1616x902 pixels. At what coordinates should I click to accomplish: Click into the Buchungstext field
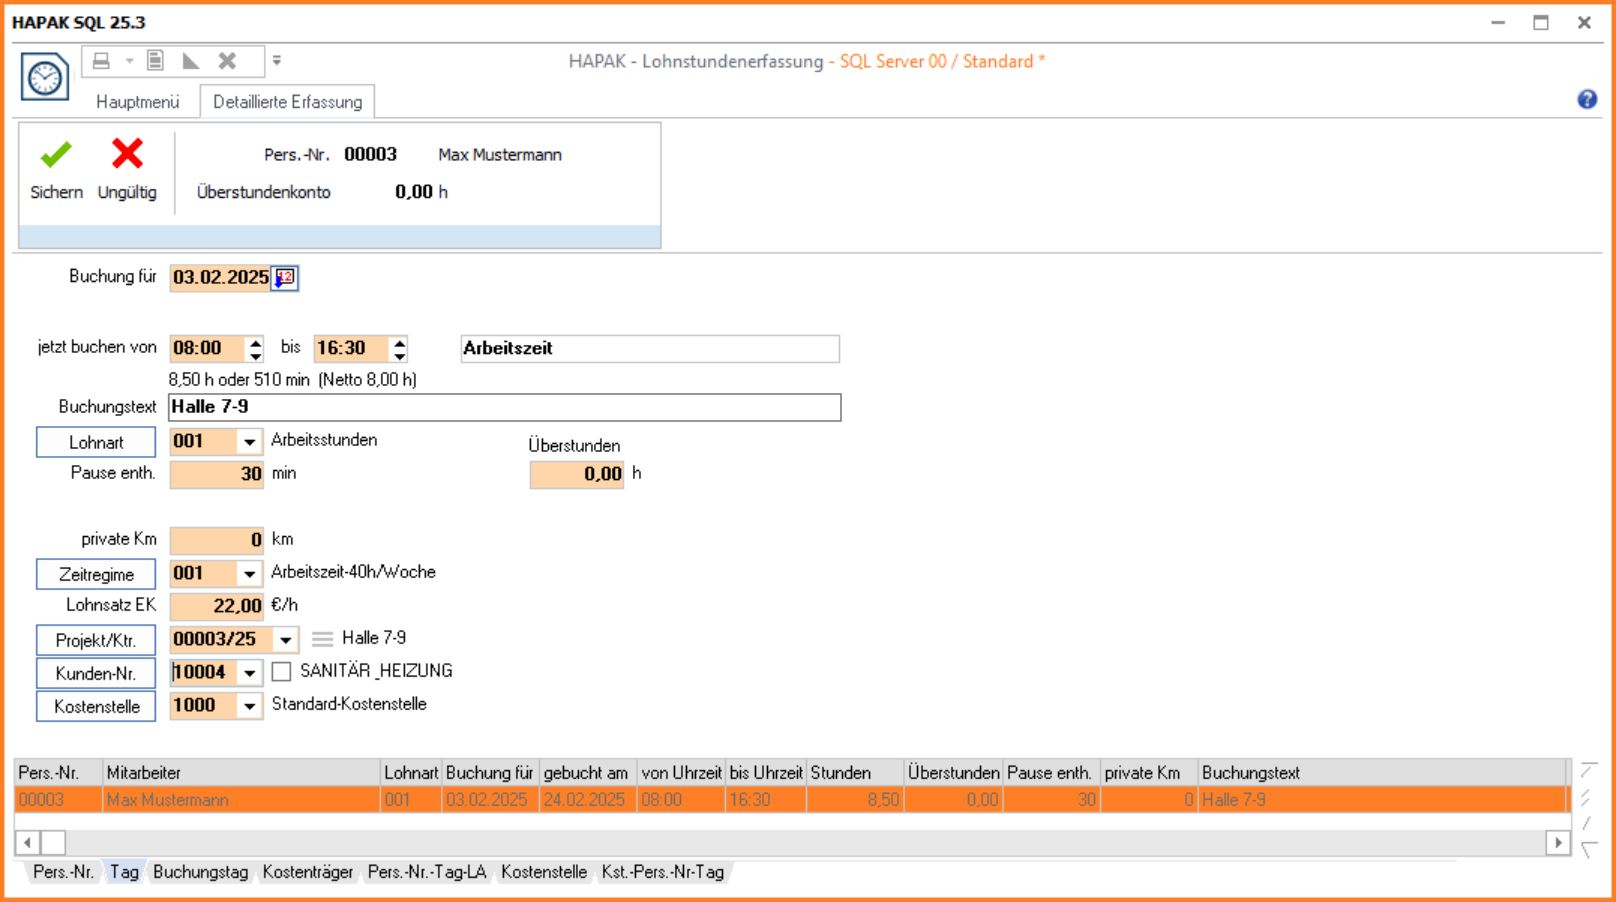coord(504,407)
